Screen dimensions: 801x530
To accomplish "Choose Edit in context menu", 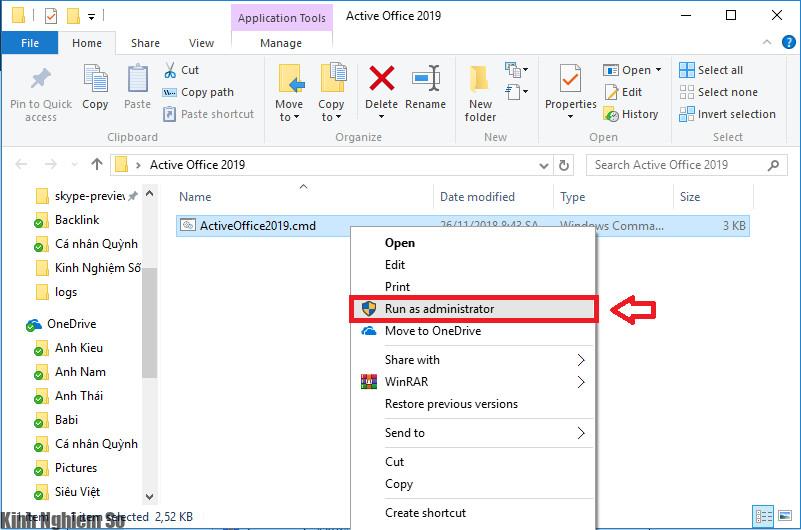I will pyautogui.click(x=472, y=265).
